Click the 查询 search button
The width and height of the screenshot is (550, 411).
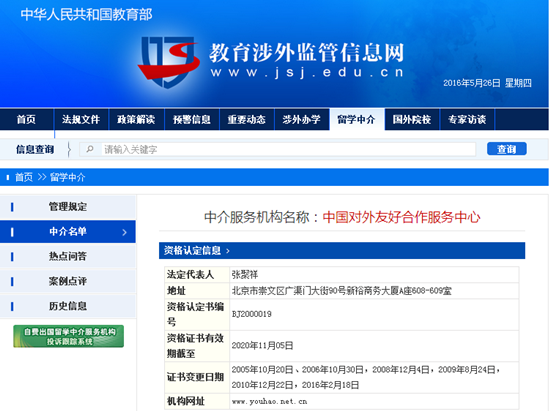point(507,149)
